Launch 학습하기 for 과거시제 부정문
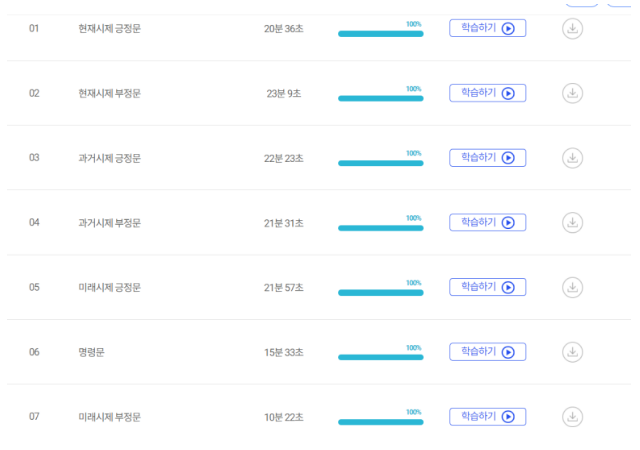Image resolution: width=640 pixels, height=450 pixels. 487,222
